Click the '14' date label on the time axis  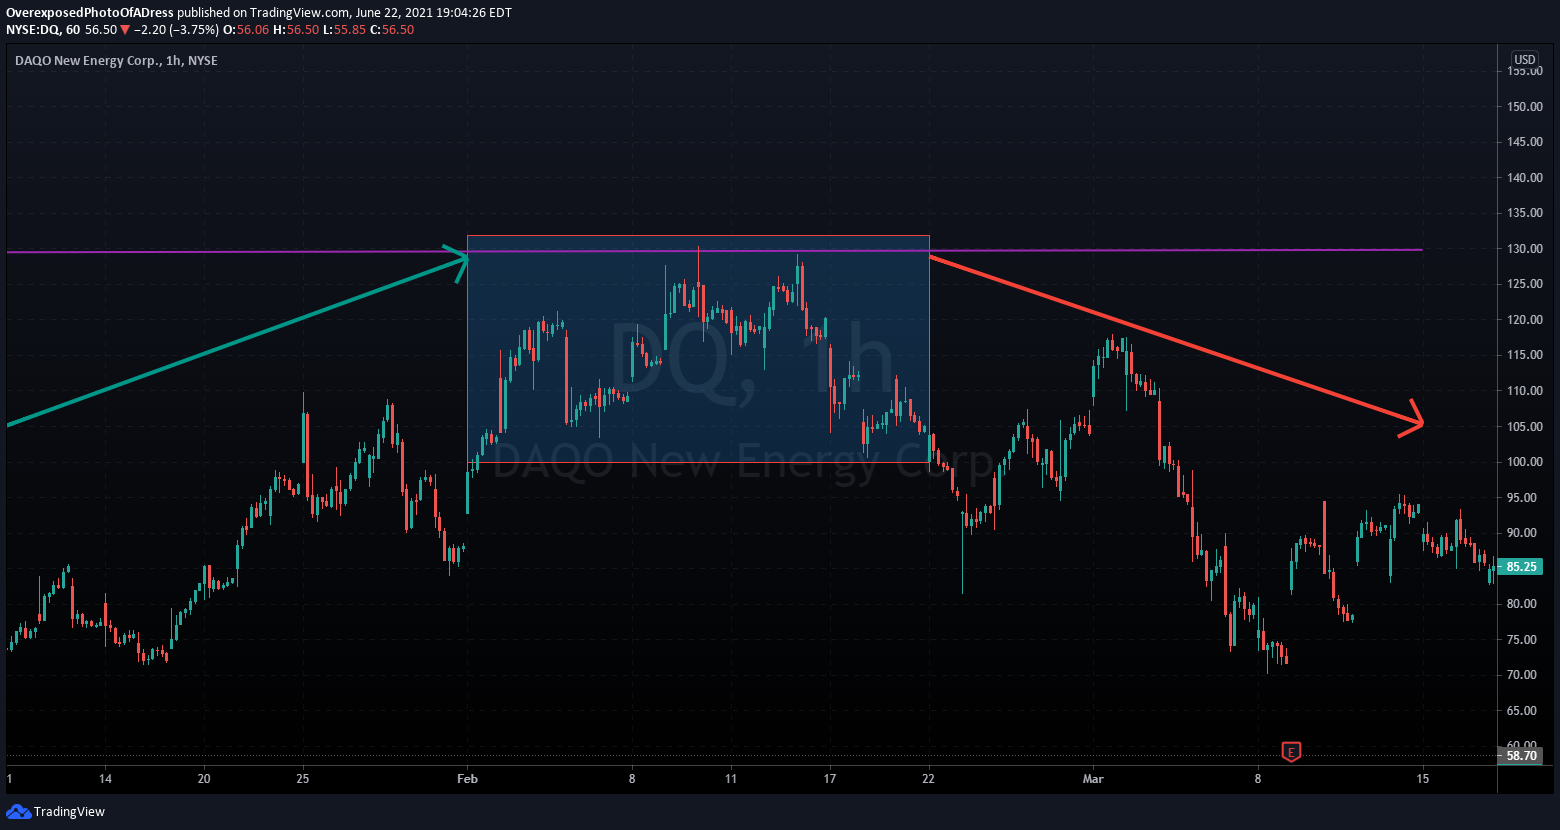pyautogui.click(x=105, y=778)
